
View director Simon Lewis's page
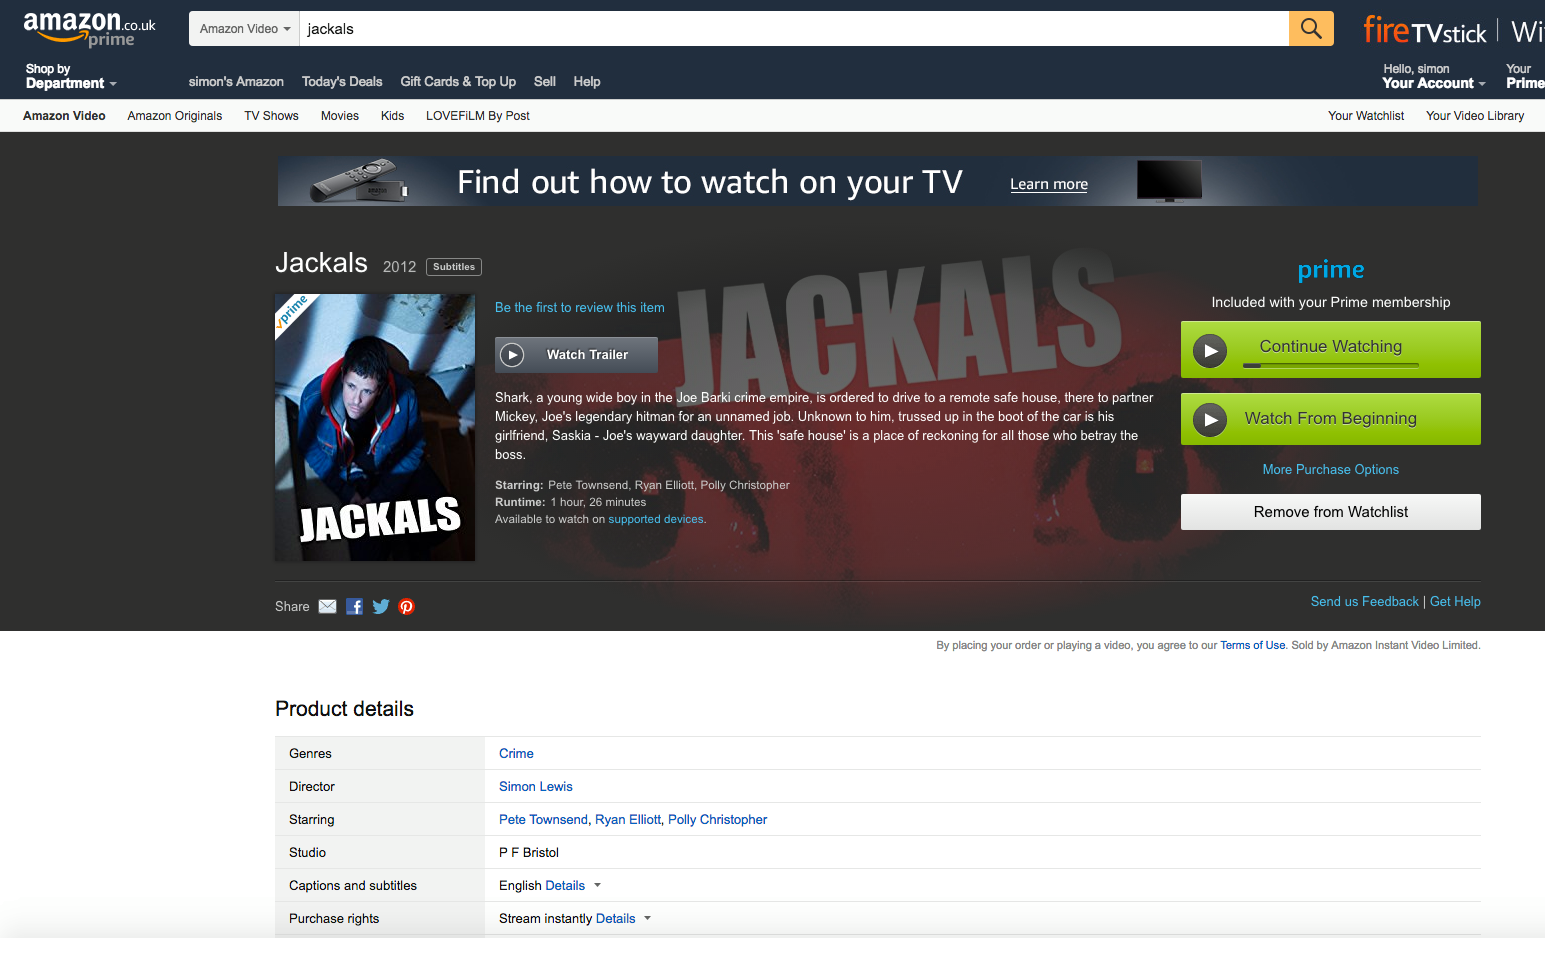[x=536, y=787]
